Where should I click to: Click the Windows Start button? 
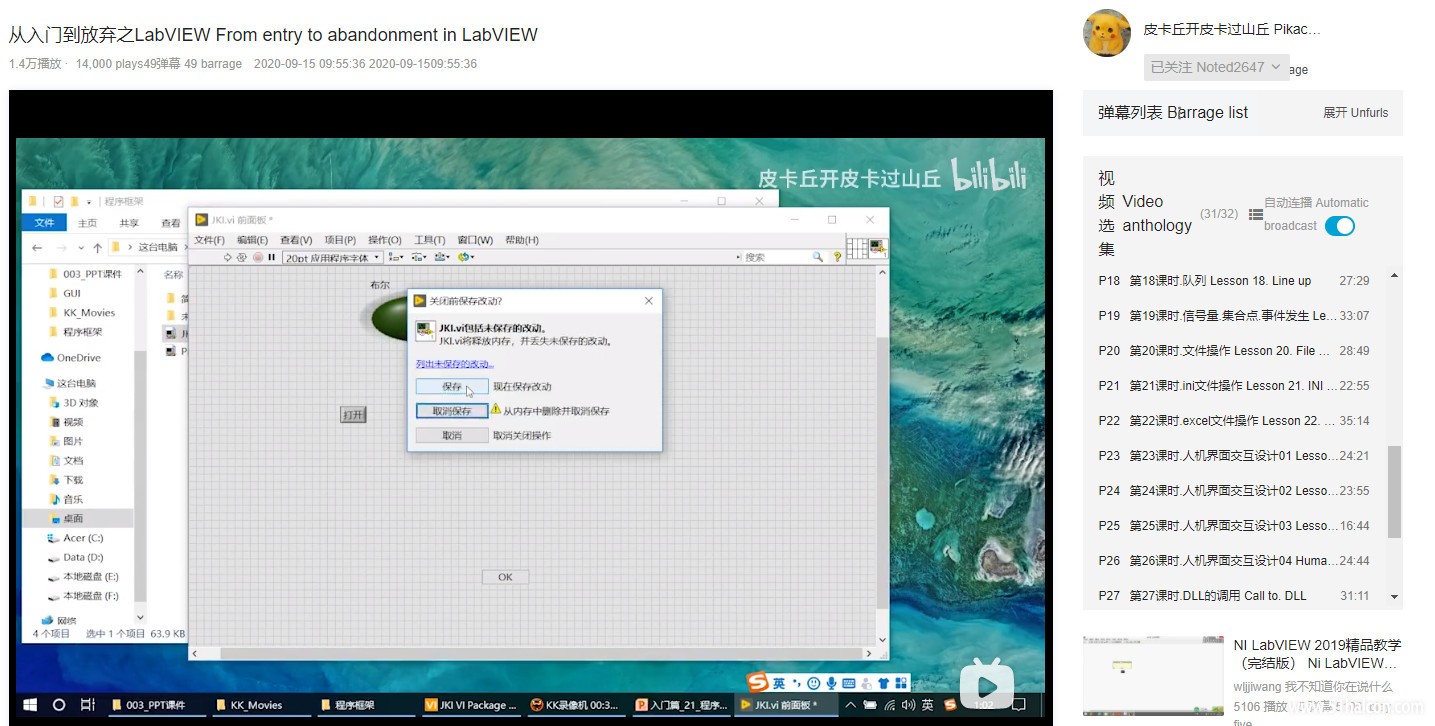30,705
